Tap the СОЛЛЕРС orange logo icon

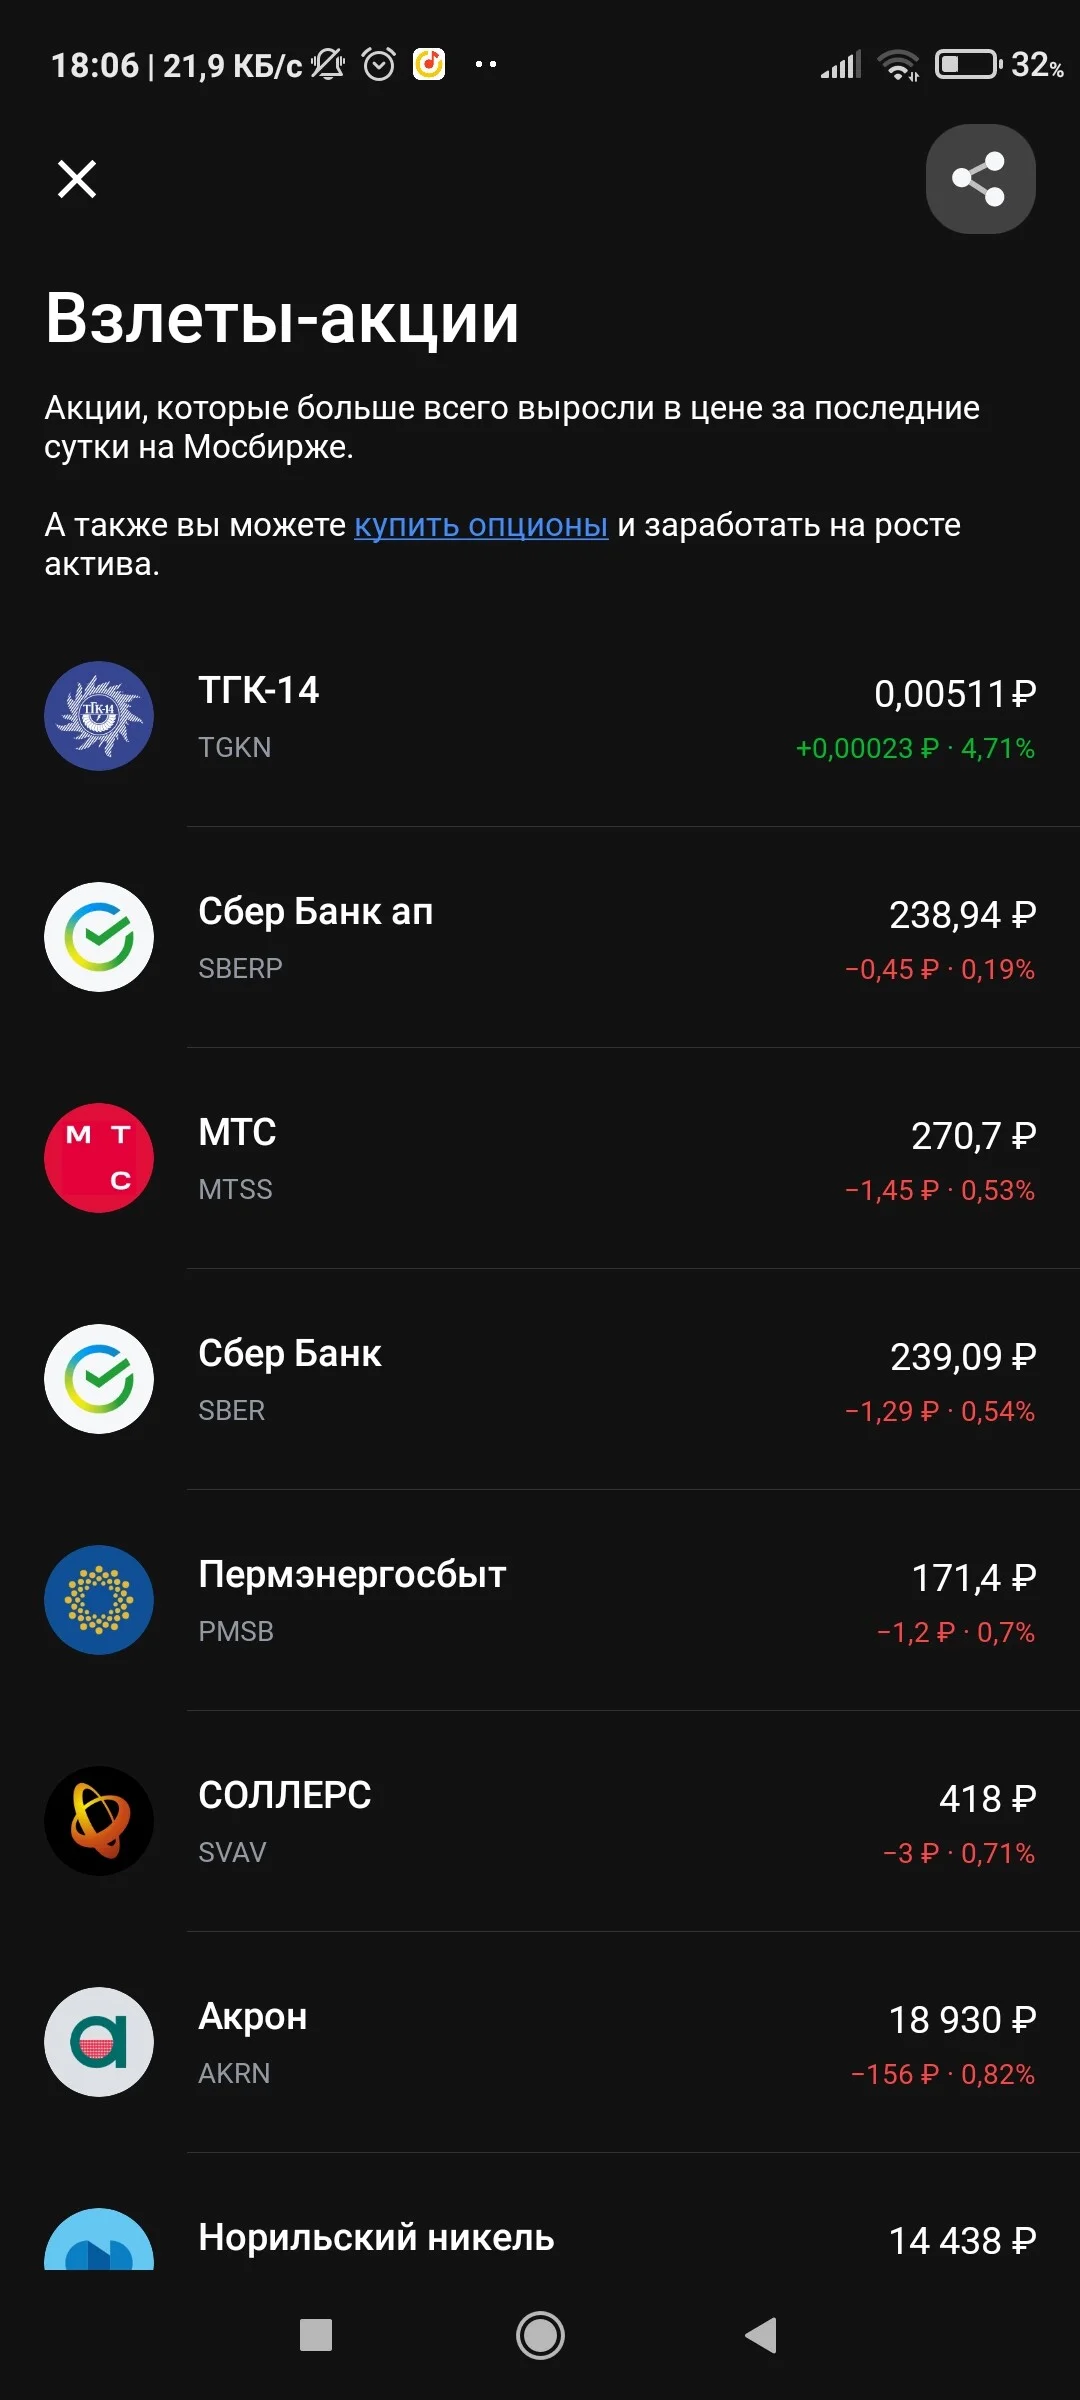(x=99, y=1821)
